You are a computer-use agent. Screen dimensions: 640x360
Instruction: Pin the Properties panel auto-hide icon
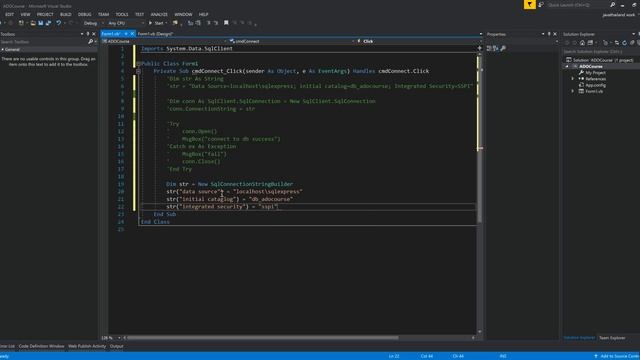[549, 34]
